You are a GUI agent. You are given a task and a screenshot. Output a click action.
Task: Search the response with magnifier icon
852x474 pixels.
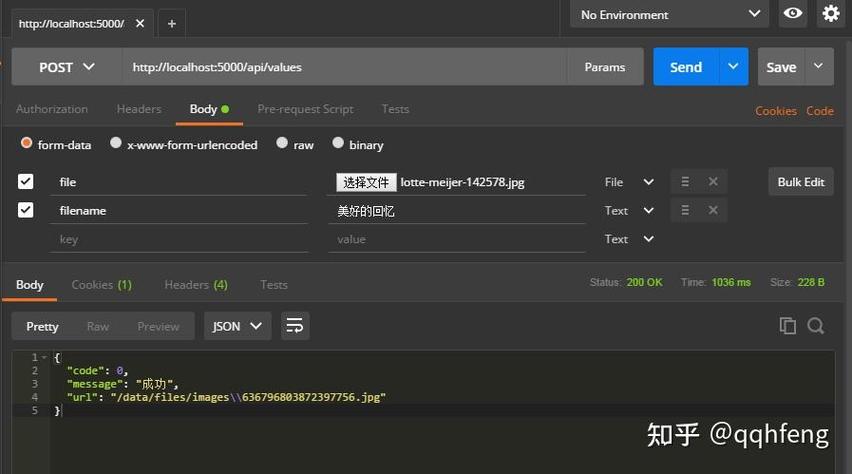coord(816,326)
